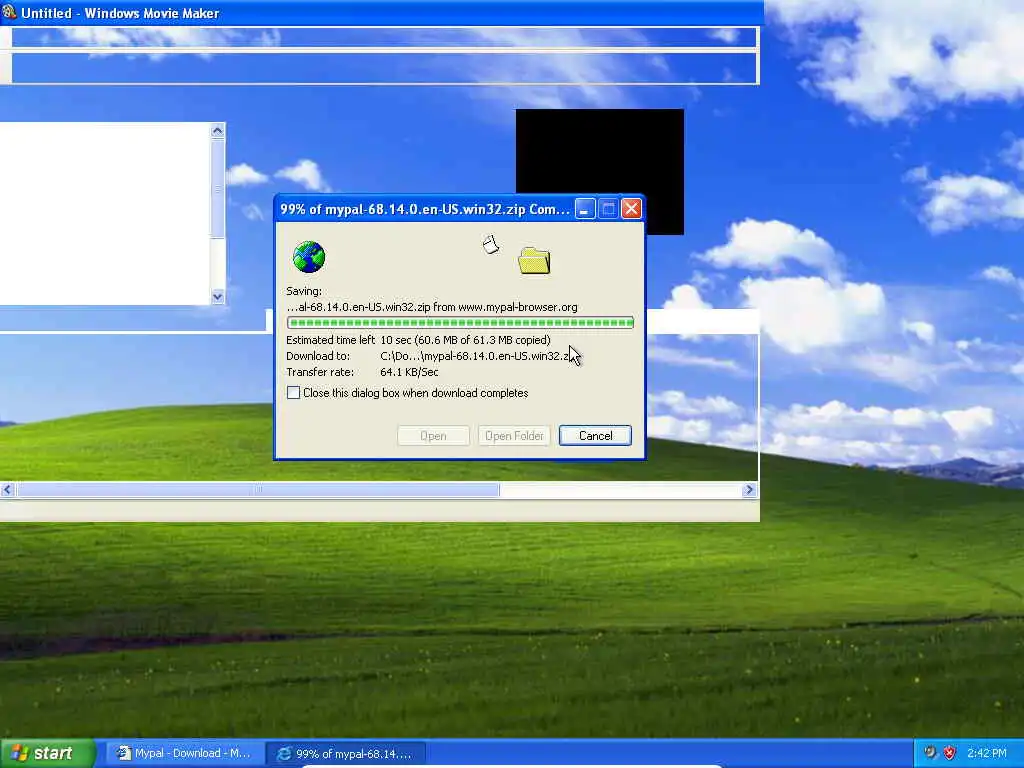Select the 99% of mypal taskbar button
Viewport: 1024px width, 768px height.
pyautogui.click(x=346, y=754)
